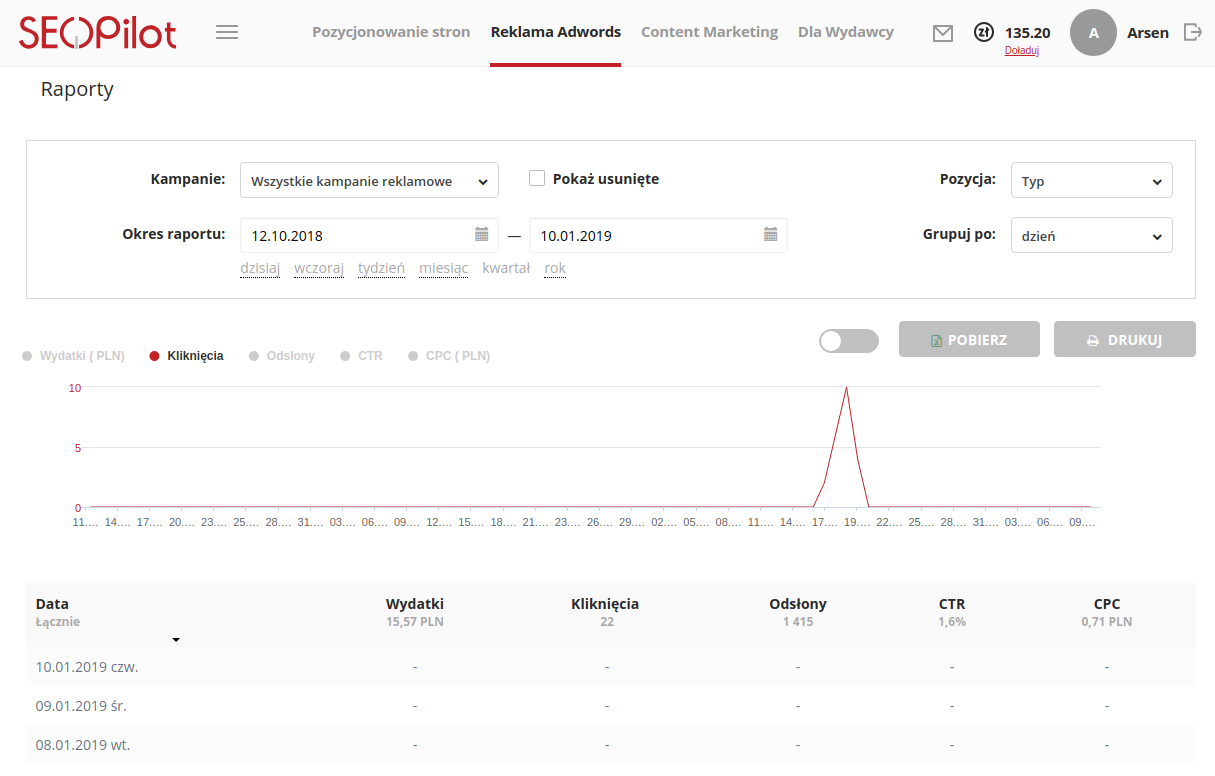Click the logout icon next to Arsen
The height and width of the screenshot is (776, 1215).
pos(1192,32)
